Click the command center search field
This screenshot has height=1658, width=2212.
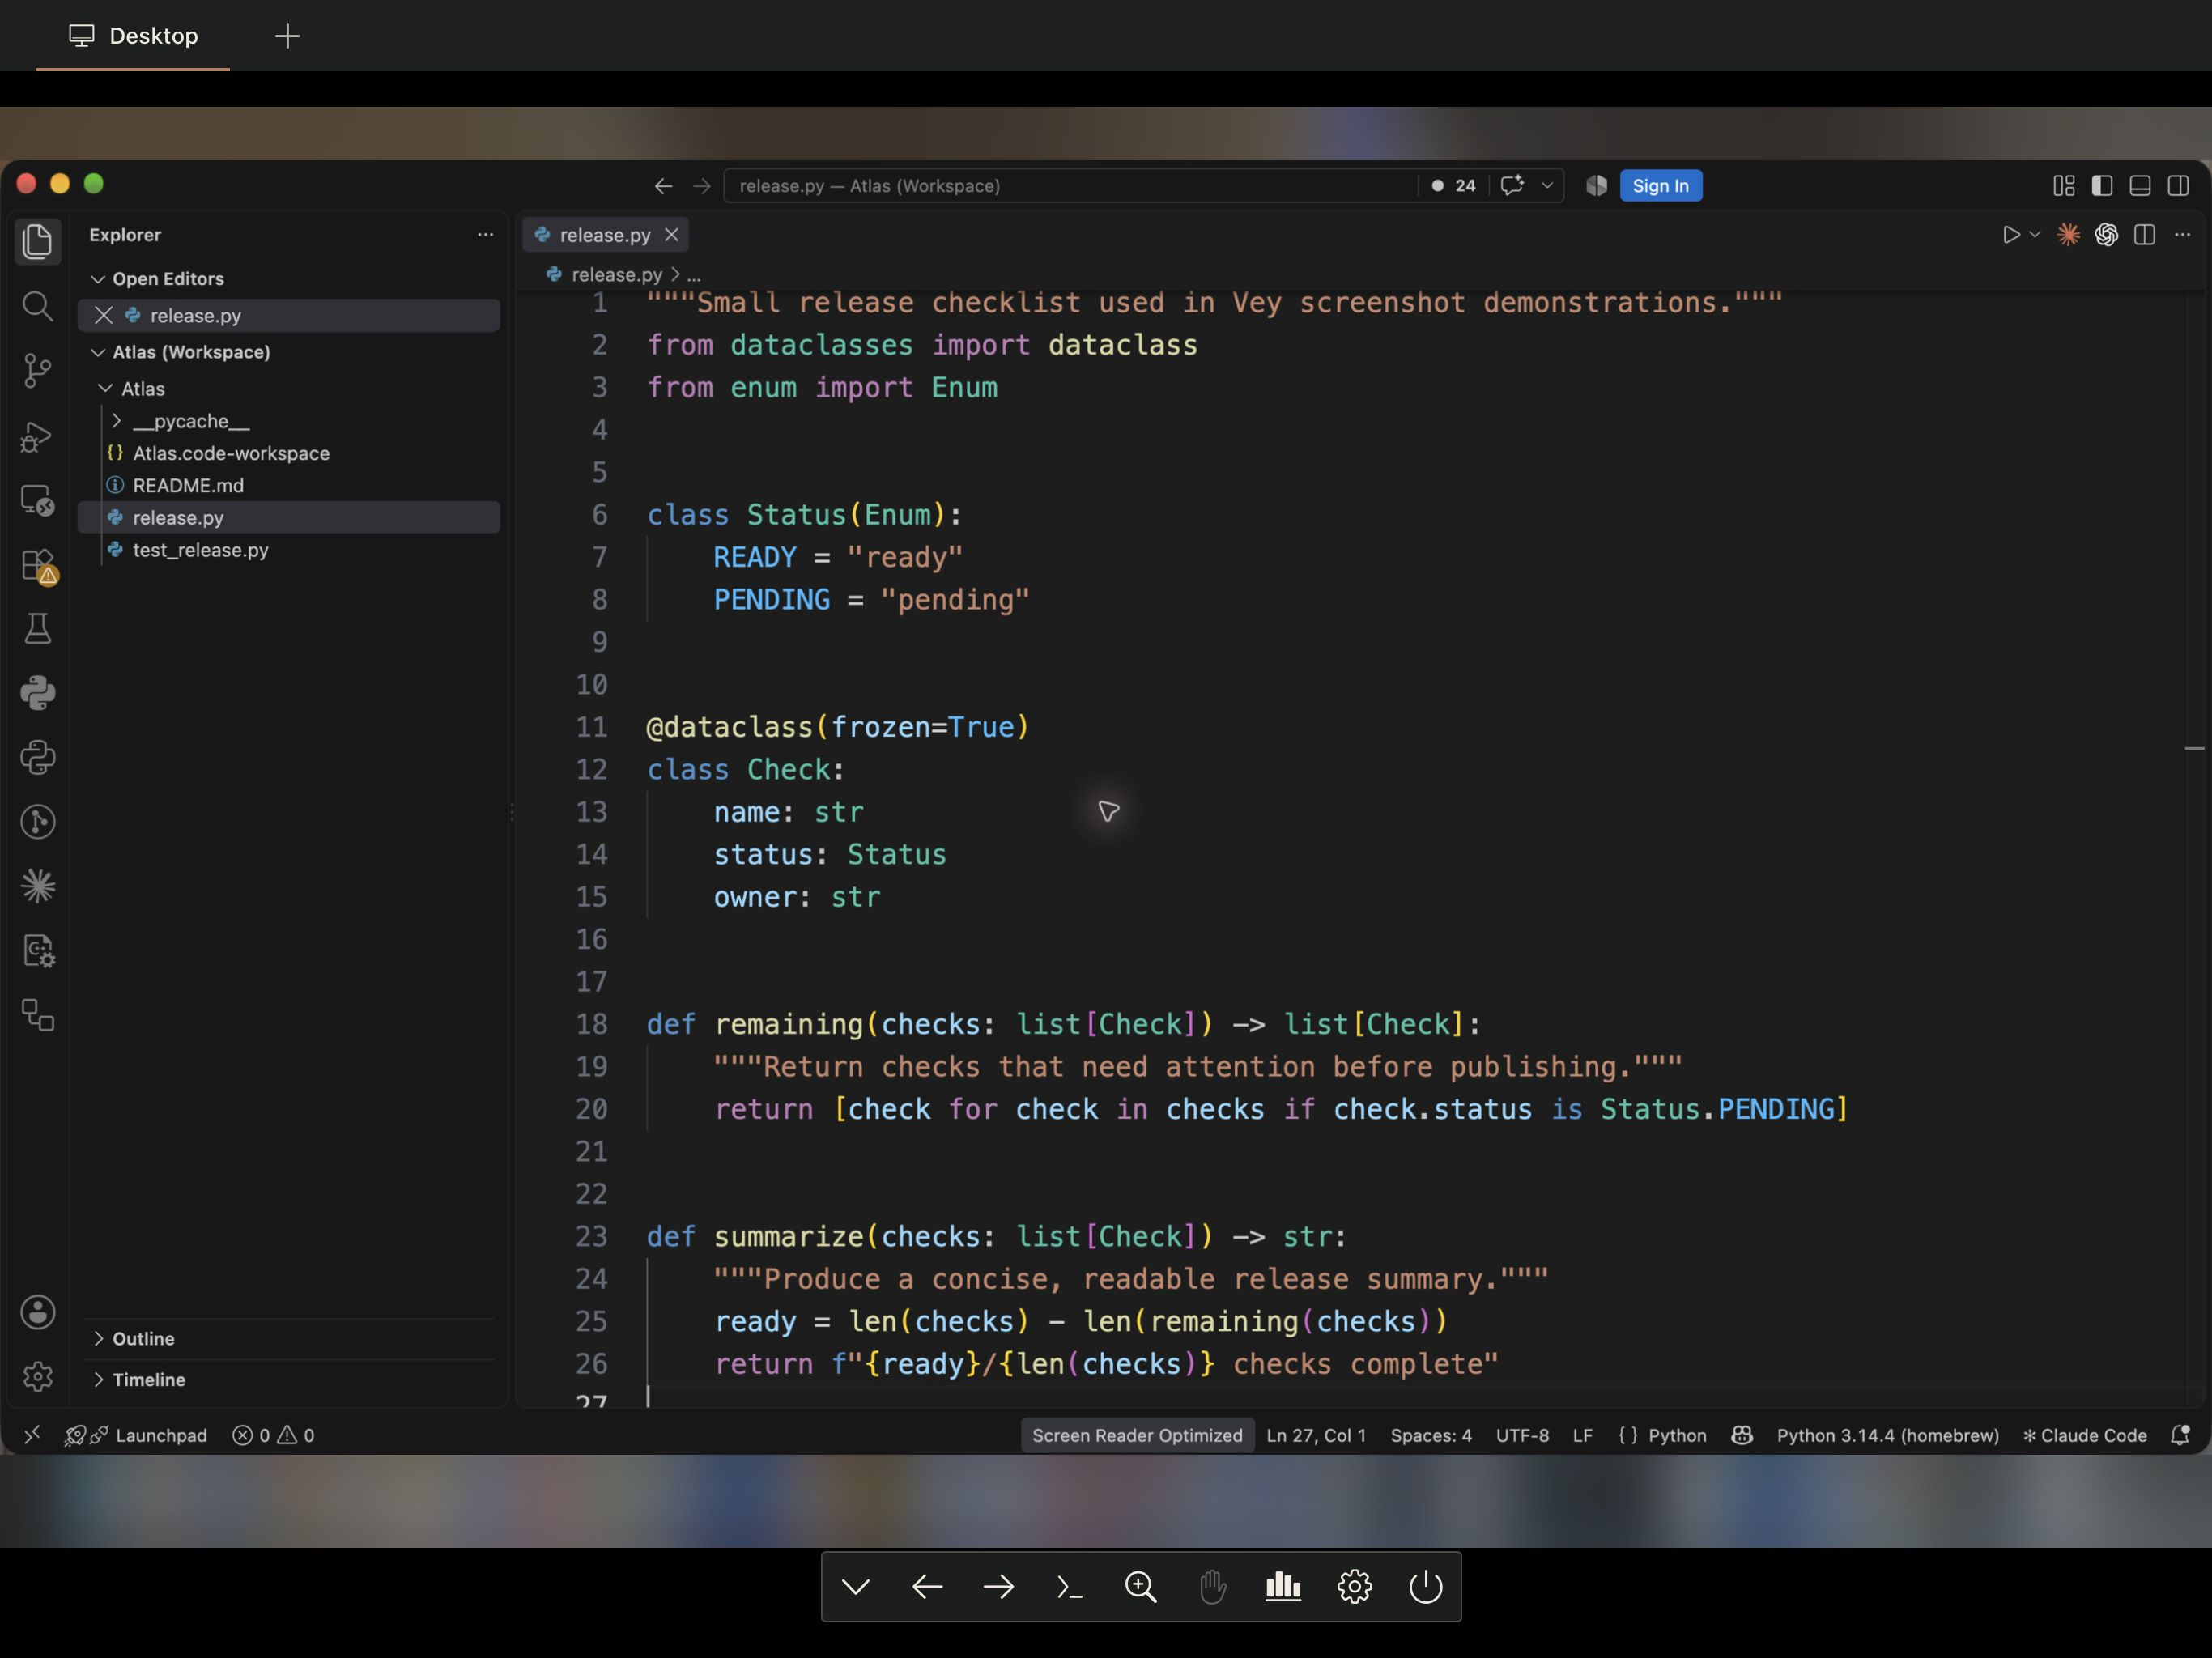(1070, 186)
